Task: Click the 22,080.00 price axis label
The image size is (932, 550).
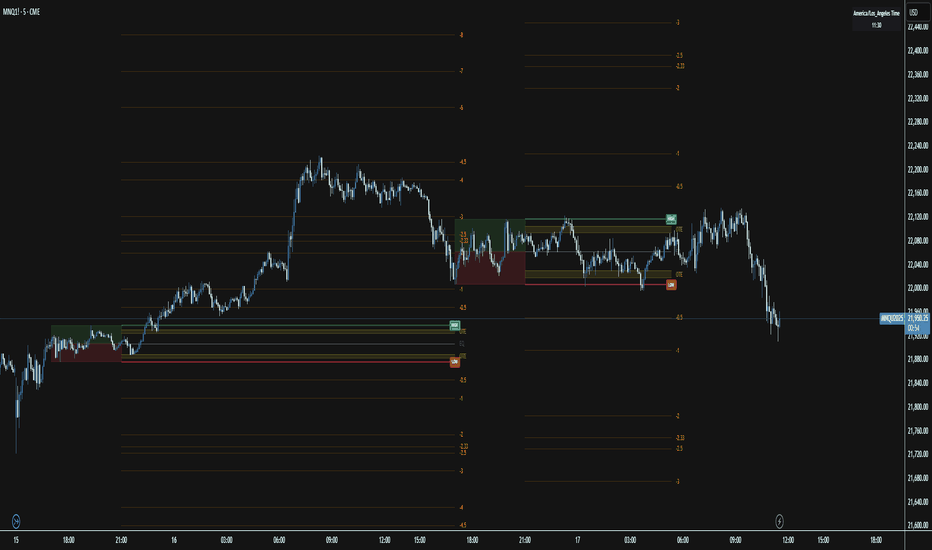Action: pos(918,241)
